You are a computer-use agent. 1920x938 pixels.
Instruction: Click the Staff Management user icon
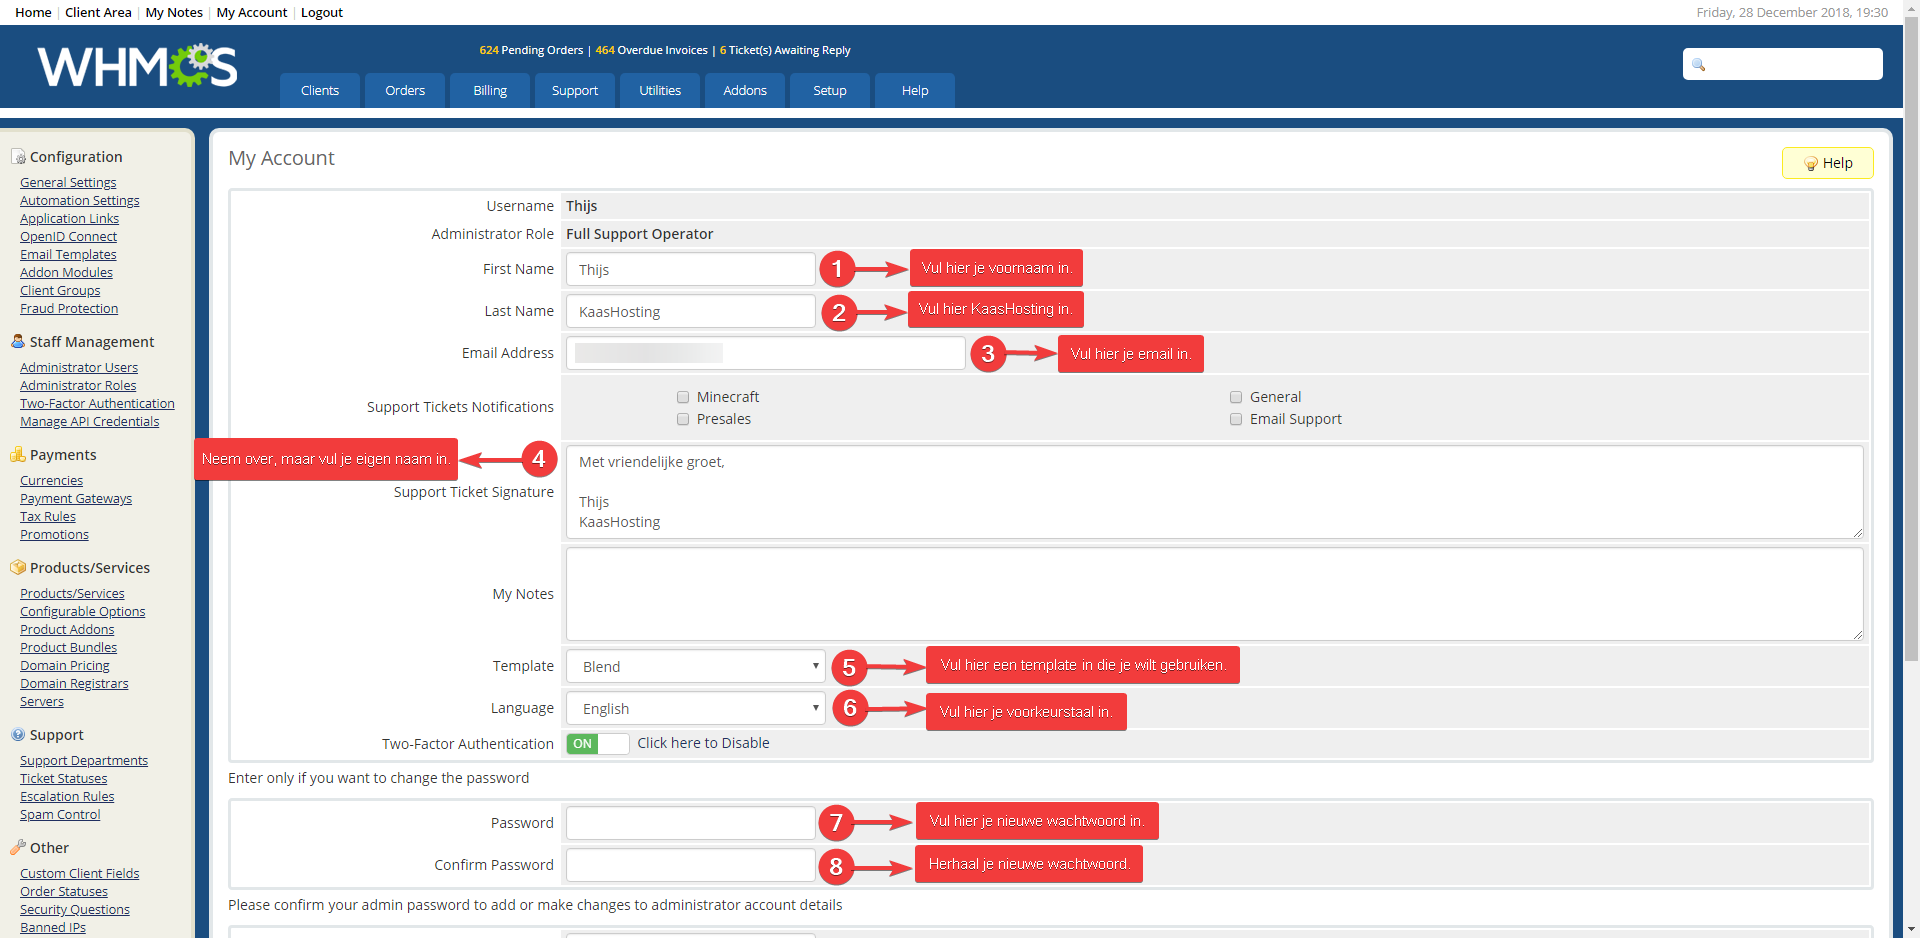coord(18,342)
